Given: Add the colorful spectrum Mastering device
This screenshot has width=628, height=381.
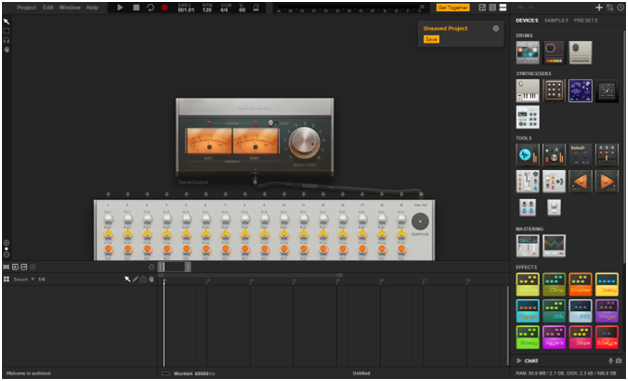Looking at the screenshot, I should coord(554,246).
